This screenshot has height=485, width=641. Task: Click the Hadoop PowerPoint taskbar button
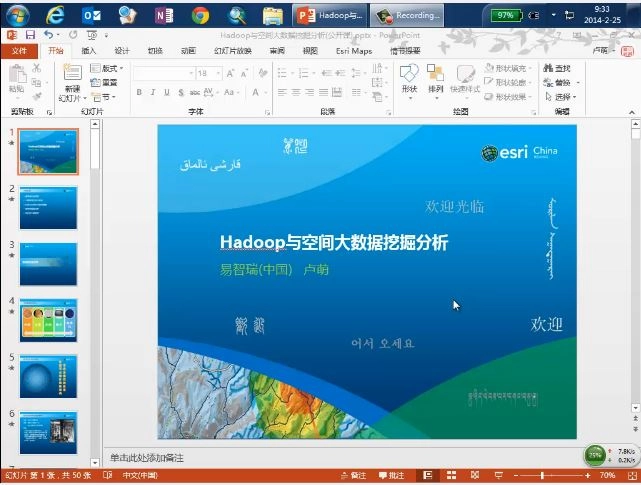(x=330, y=16)
